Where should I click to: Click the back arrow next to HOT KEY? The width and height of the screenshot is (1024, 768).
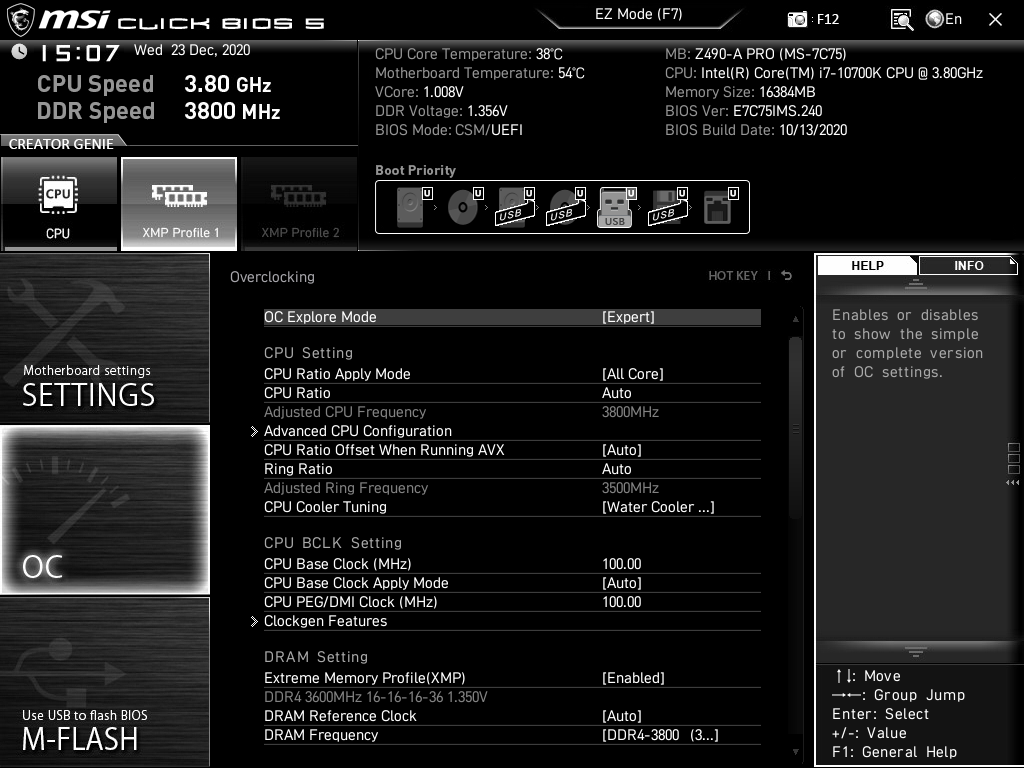[787, 276]
